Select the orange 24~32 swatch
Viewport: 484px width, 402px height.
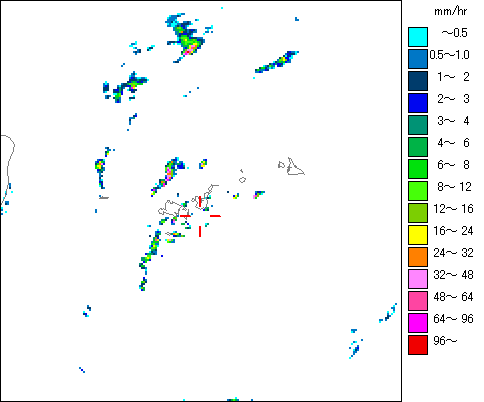click(418, 257)
